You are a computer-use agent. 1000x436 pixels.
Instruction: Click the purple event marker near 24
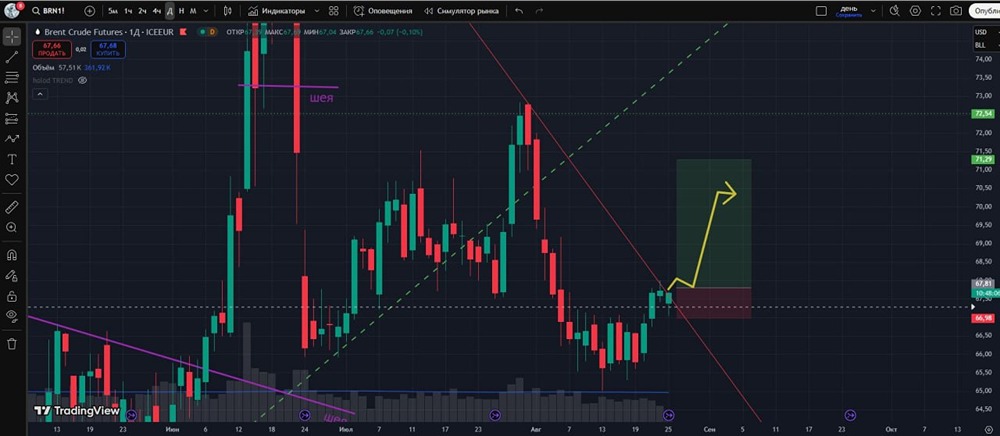(x=305, y=415)
